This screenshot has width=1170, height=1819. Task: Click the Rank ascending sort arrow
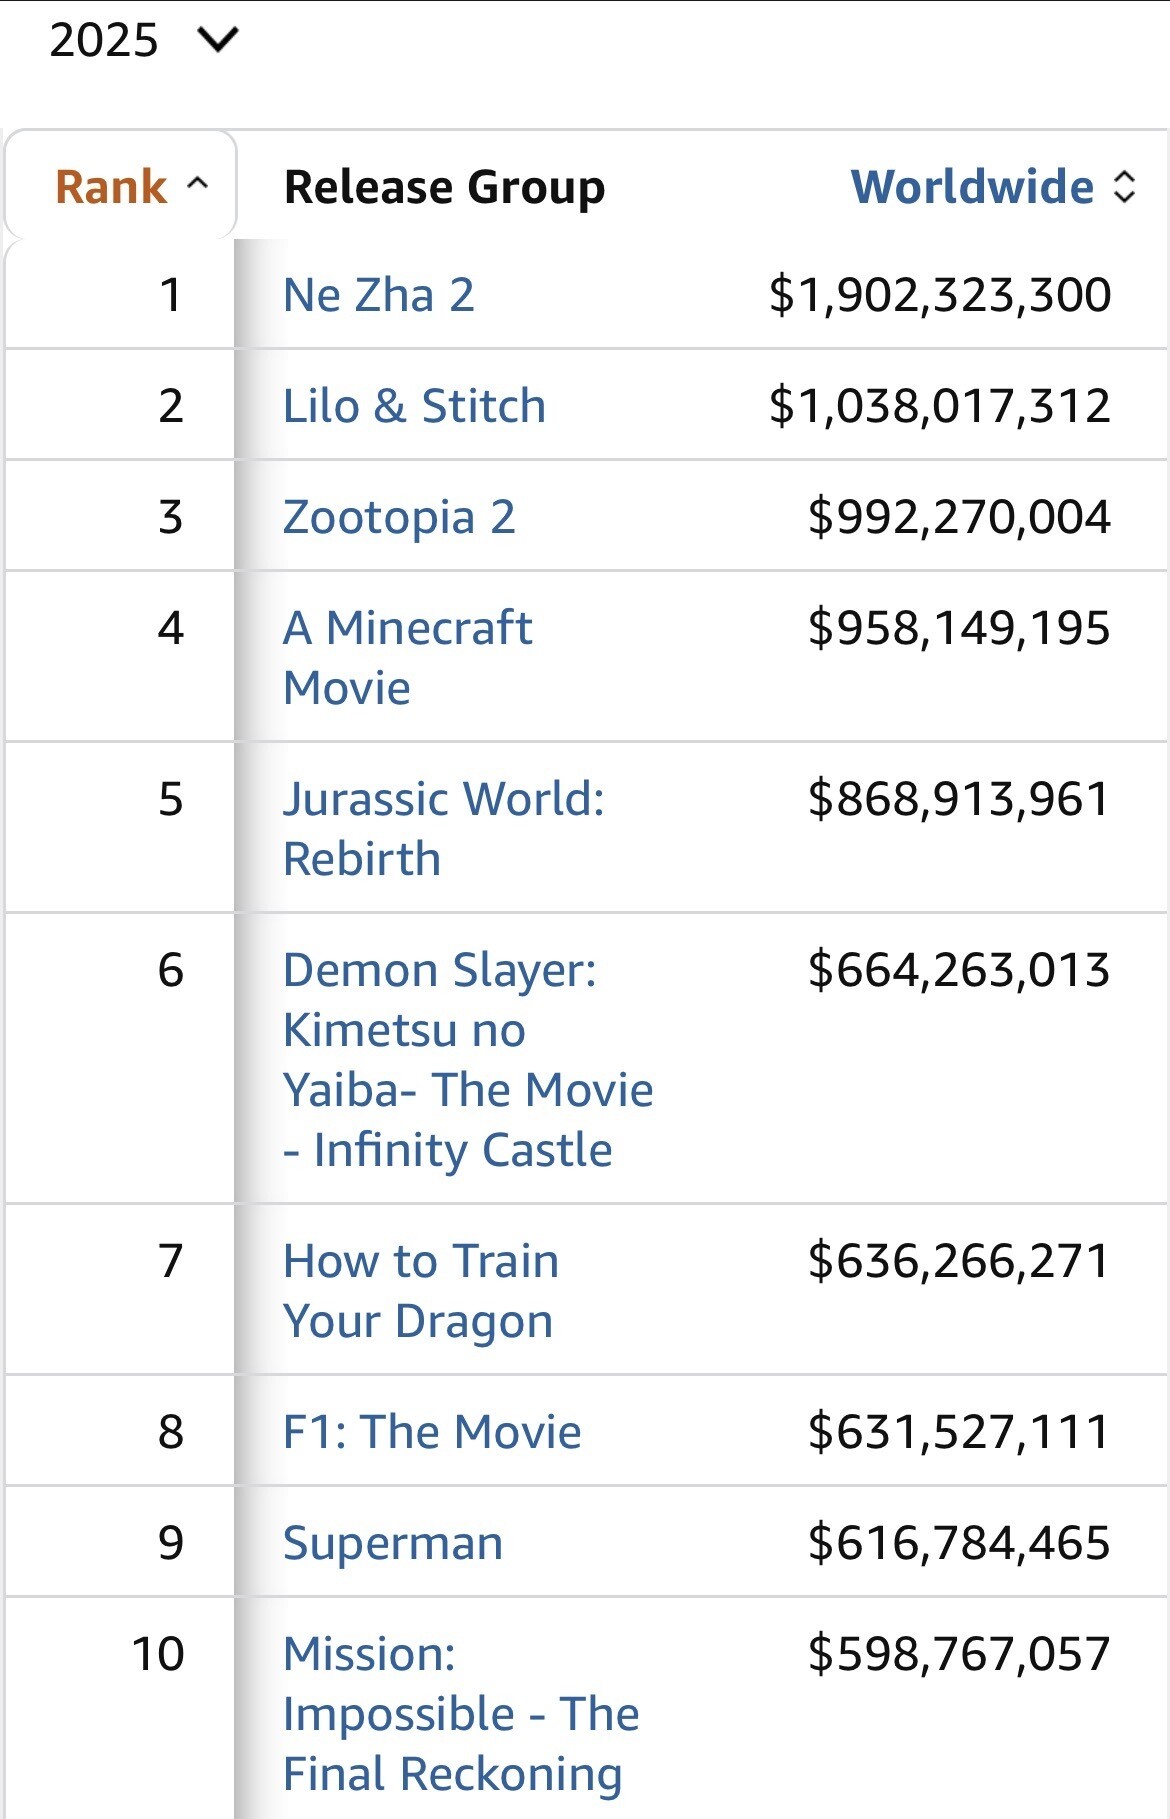[x=198, y=184]
